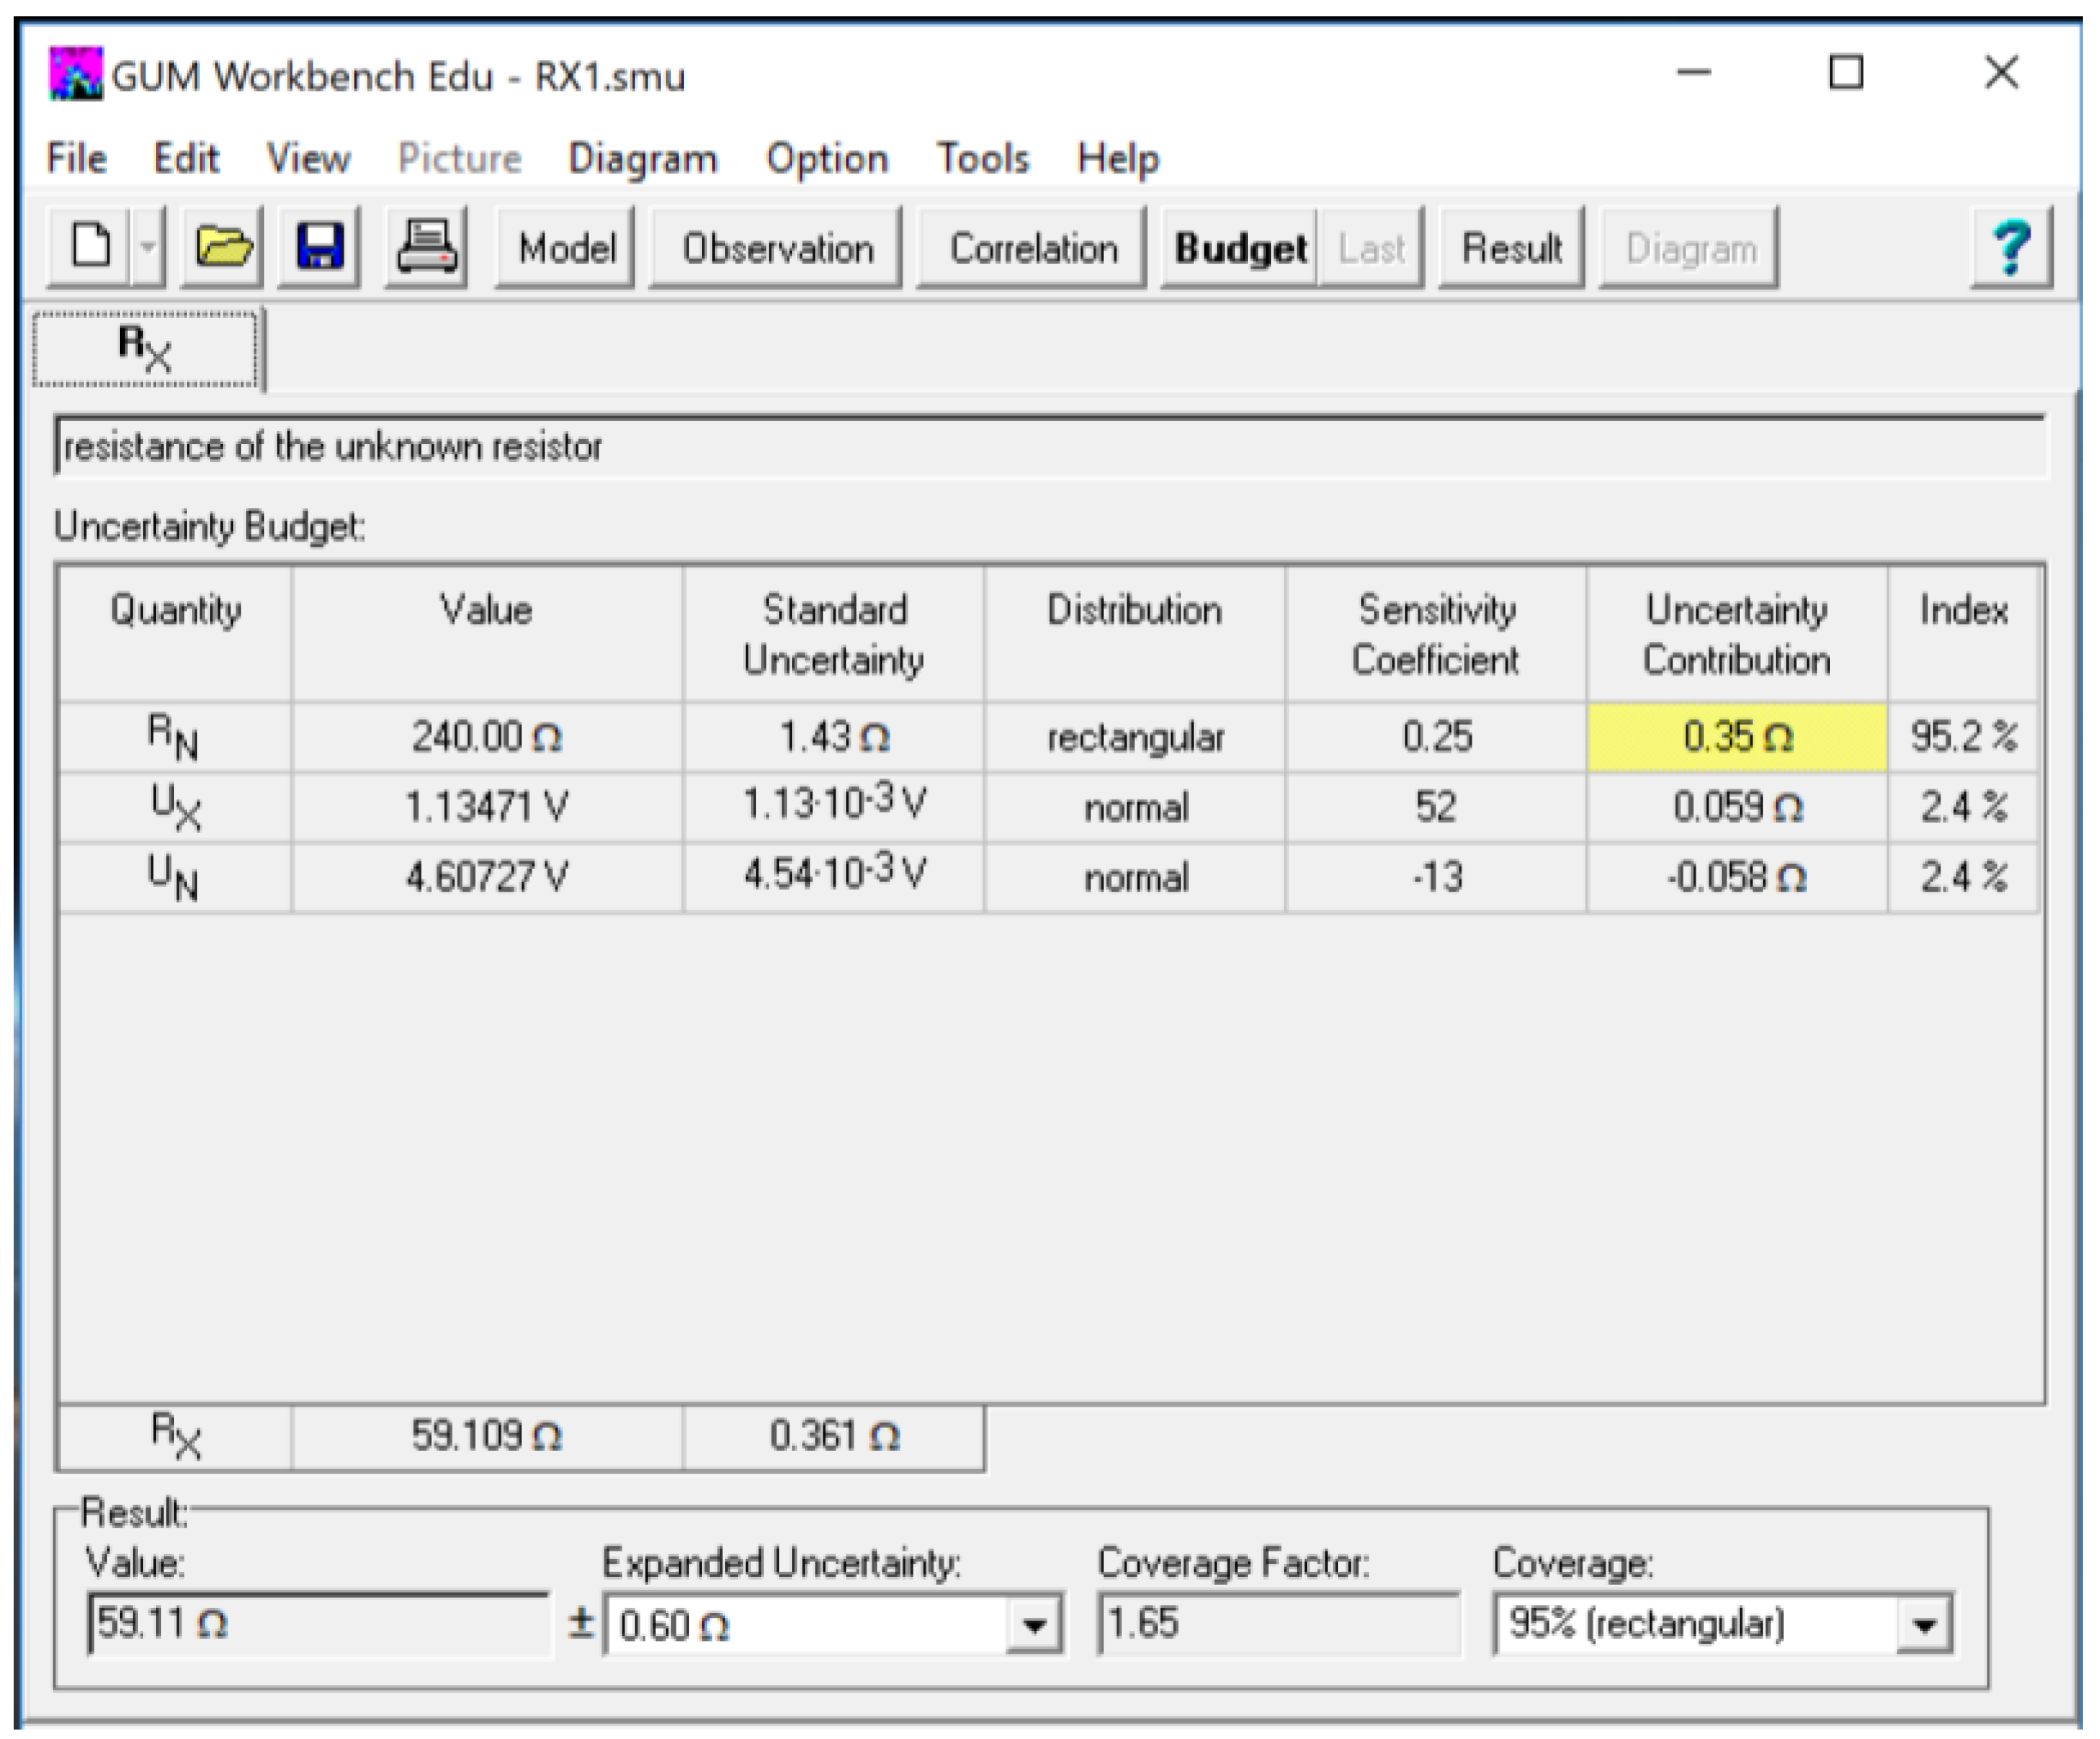The width and height of the screenshot is (2100, 1739).
Task: Click the New document icon
Action: [x=91, y=246]
